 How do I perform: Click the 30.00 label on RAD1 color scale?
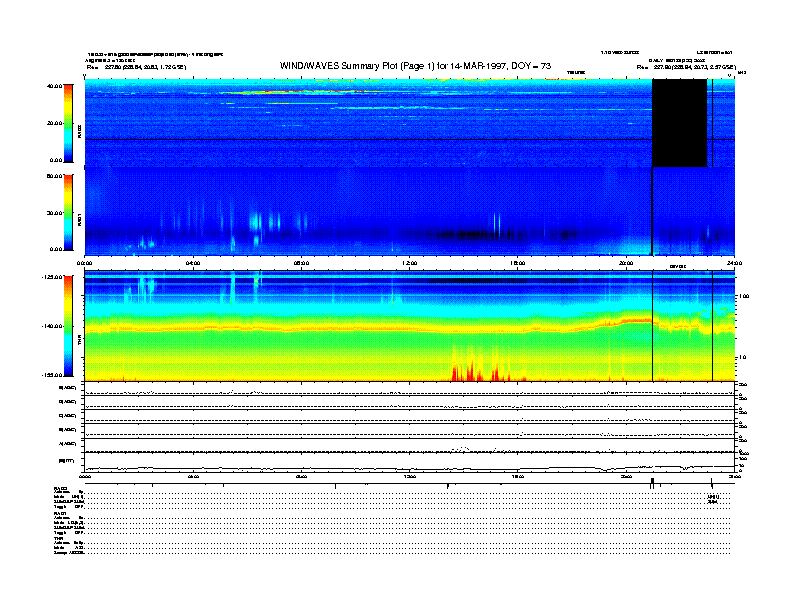pos(54,213)
